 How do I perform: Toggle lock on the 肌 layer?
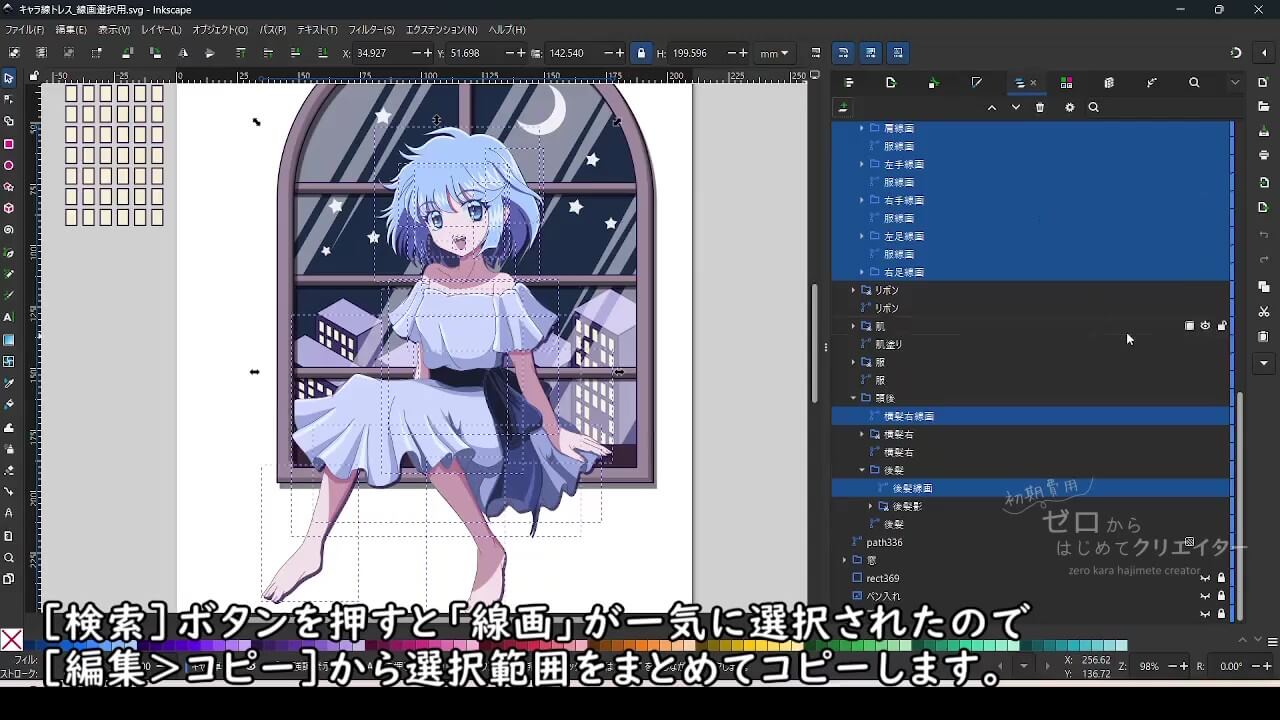(x=1221, y=326)
